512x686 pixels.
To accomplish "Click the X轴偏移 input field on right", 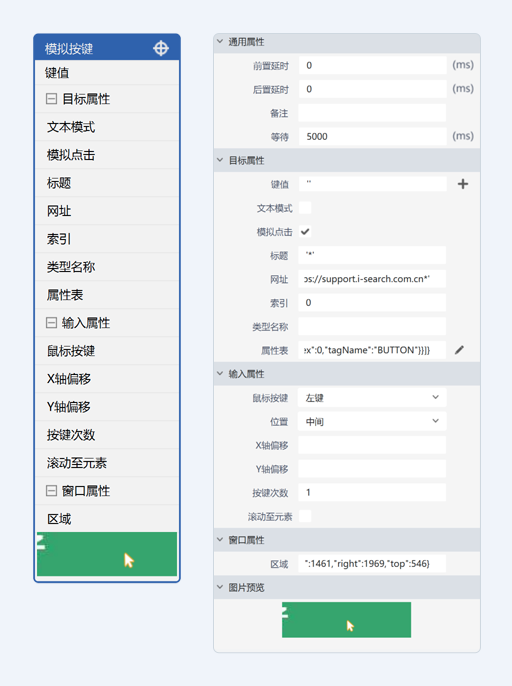I will coord(372,445).
